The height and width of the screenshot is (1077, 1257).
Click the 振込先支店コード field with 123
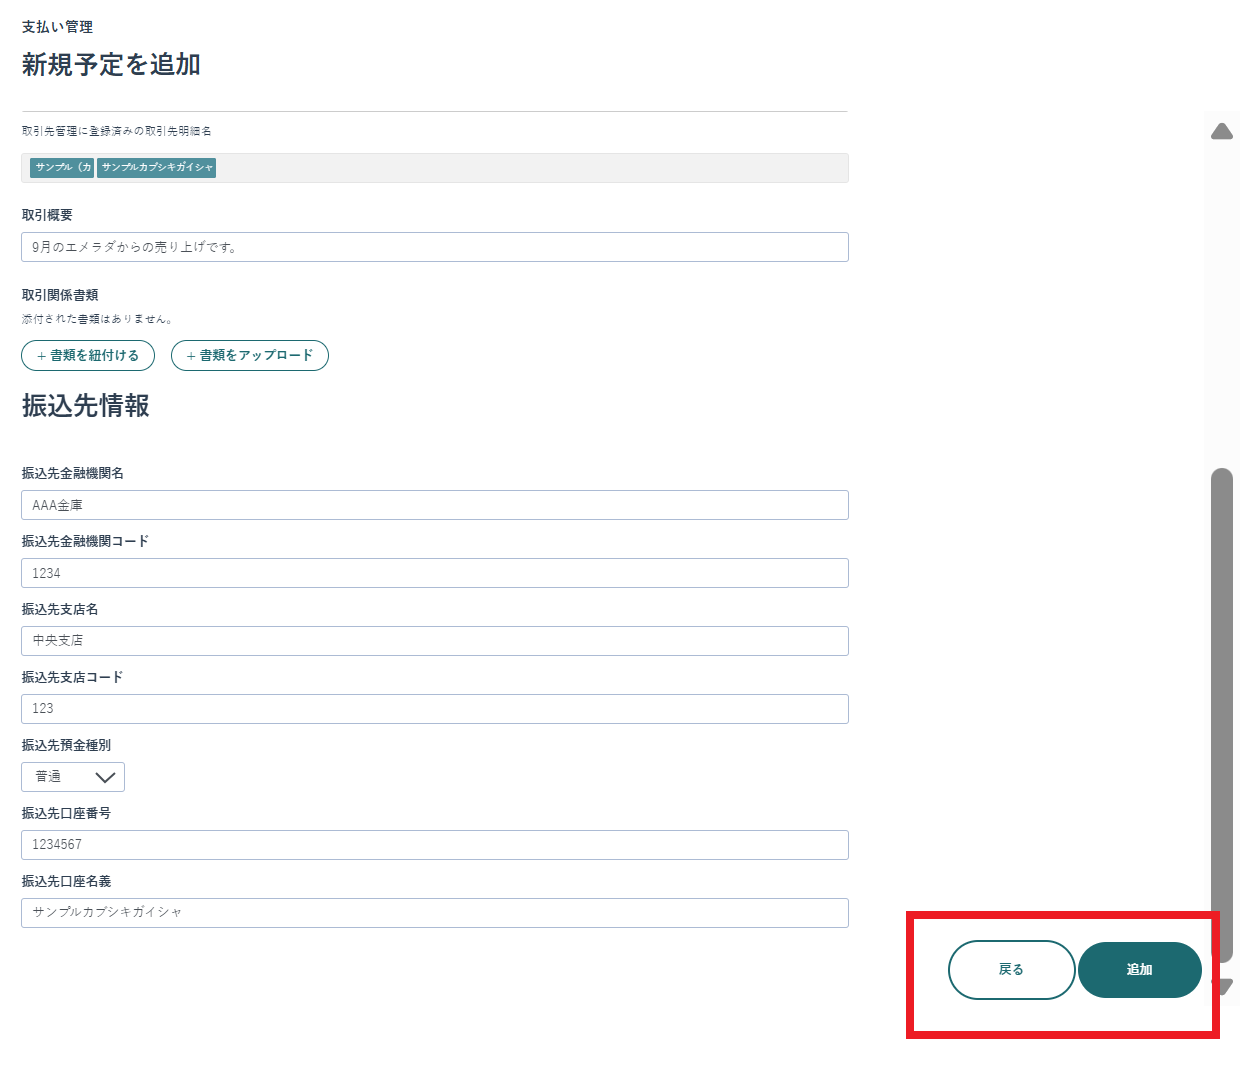pos(434,709)
